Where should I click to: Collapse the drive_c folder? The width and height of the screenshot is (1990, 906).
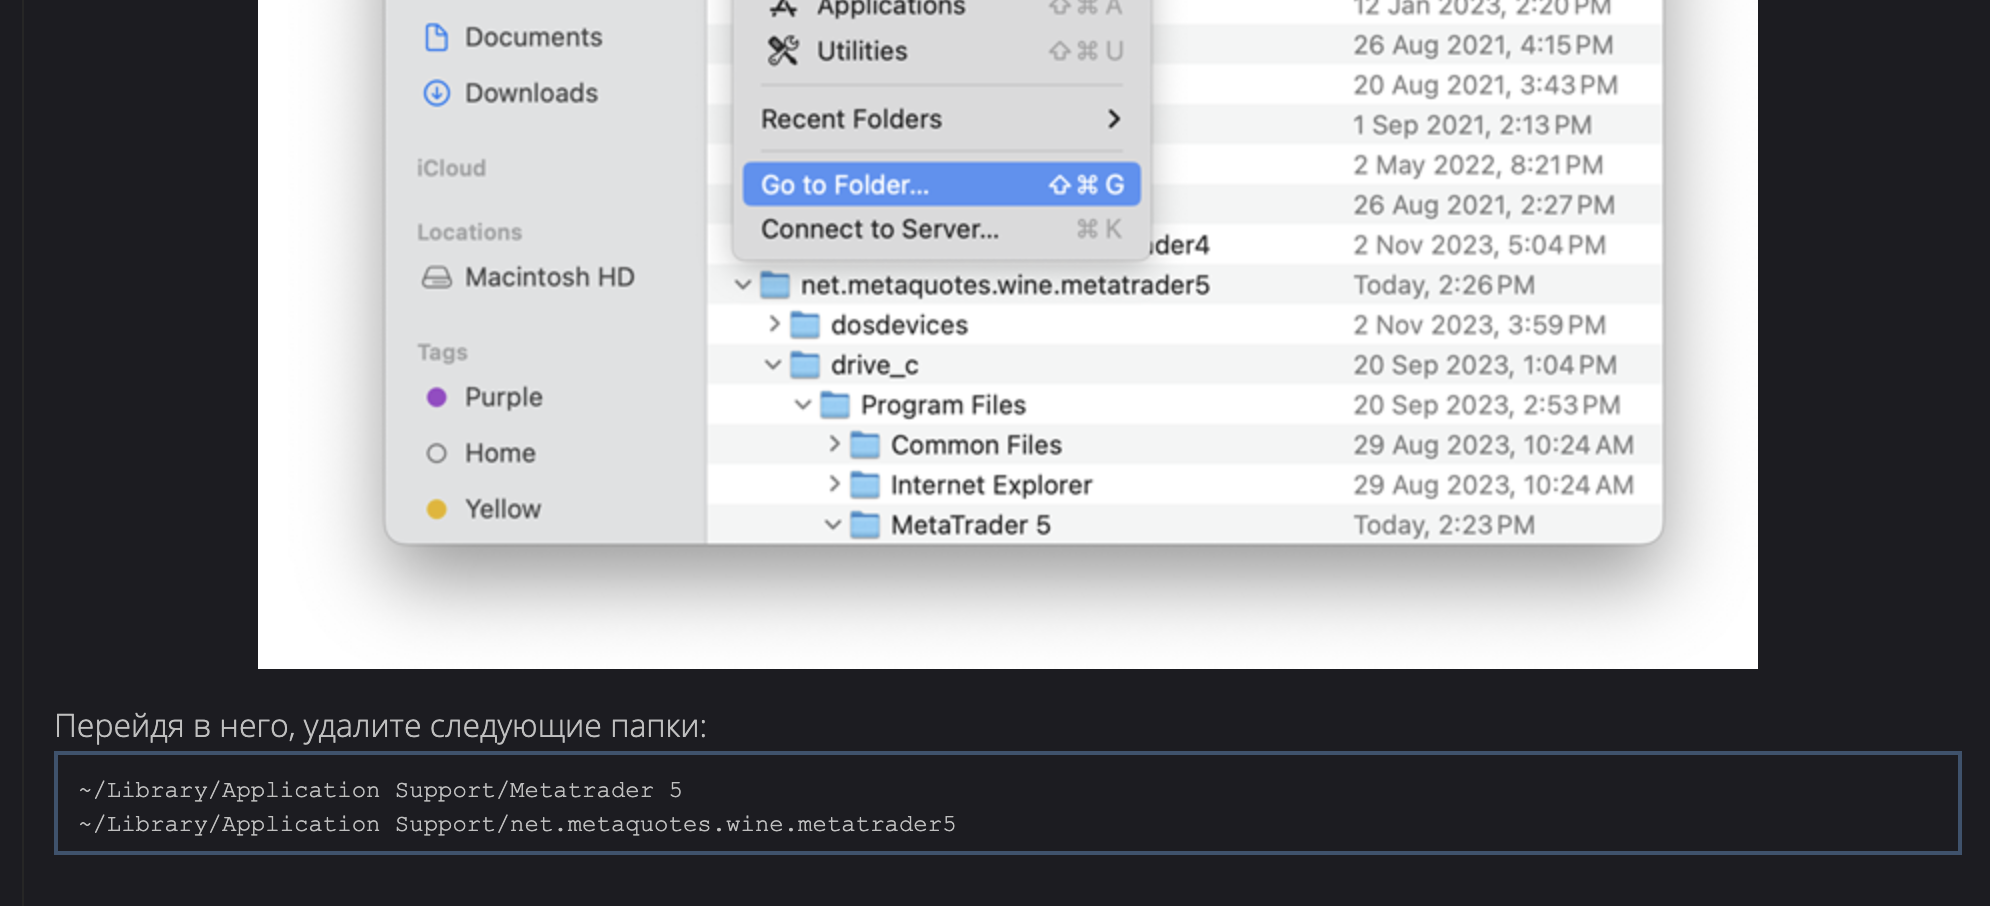tap(772, 365)
